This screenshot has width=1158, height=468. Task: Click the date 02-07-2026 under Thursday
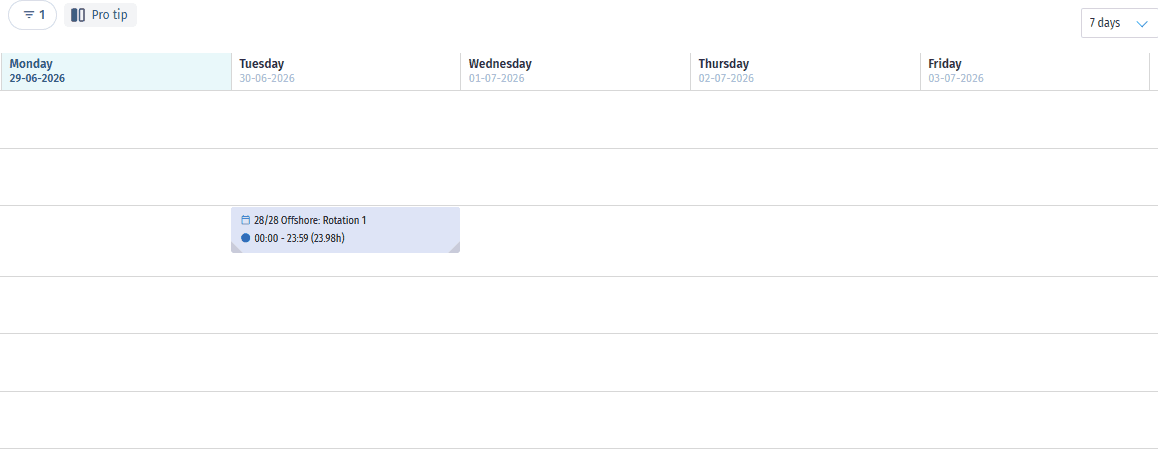[726, 78]
